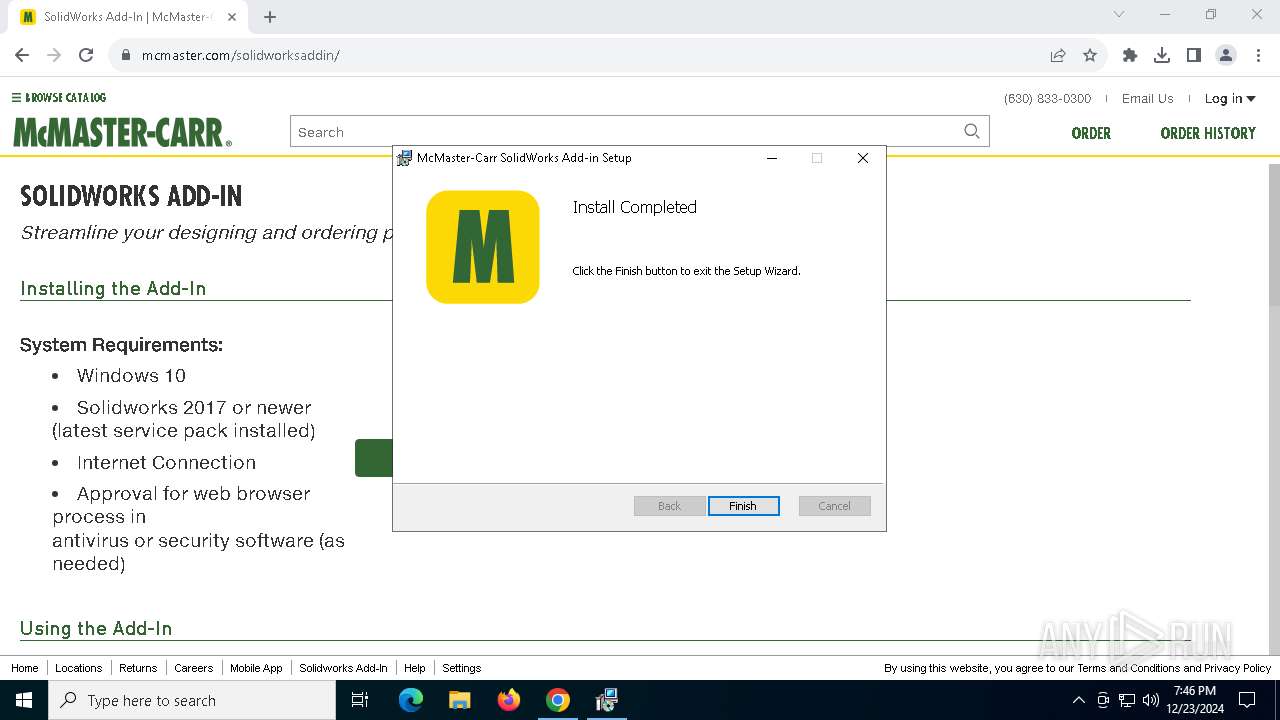1280x720 pixels.
Task: Open Chrome tab search chevron
Action: tap(1119, 14)
